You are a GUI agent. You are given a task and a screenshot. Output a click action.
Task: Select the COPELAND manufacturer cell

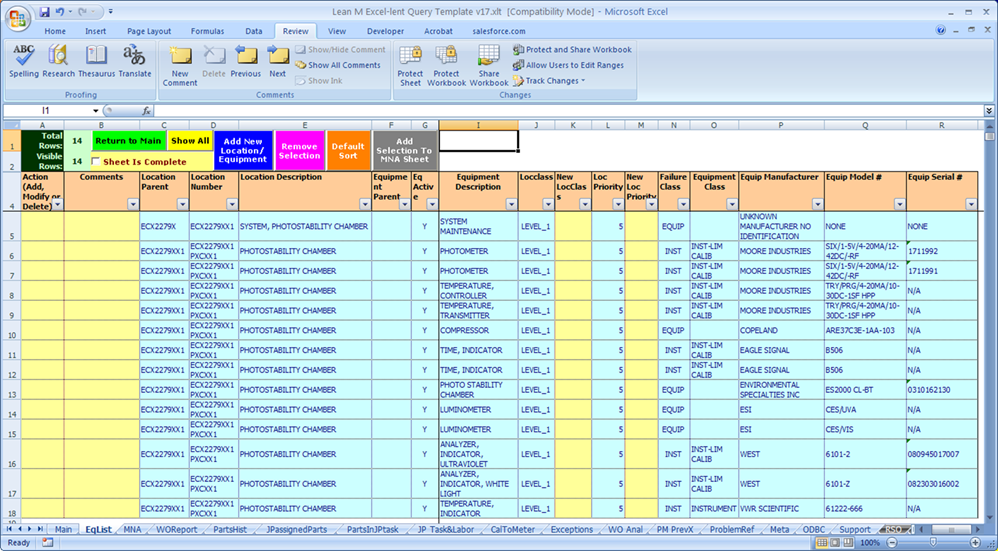(x=782, y=330)
